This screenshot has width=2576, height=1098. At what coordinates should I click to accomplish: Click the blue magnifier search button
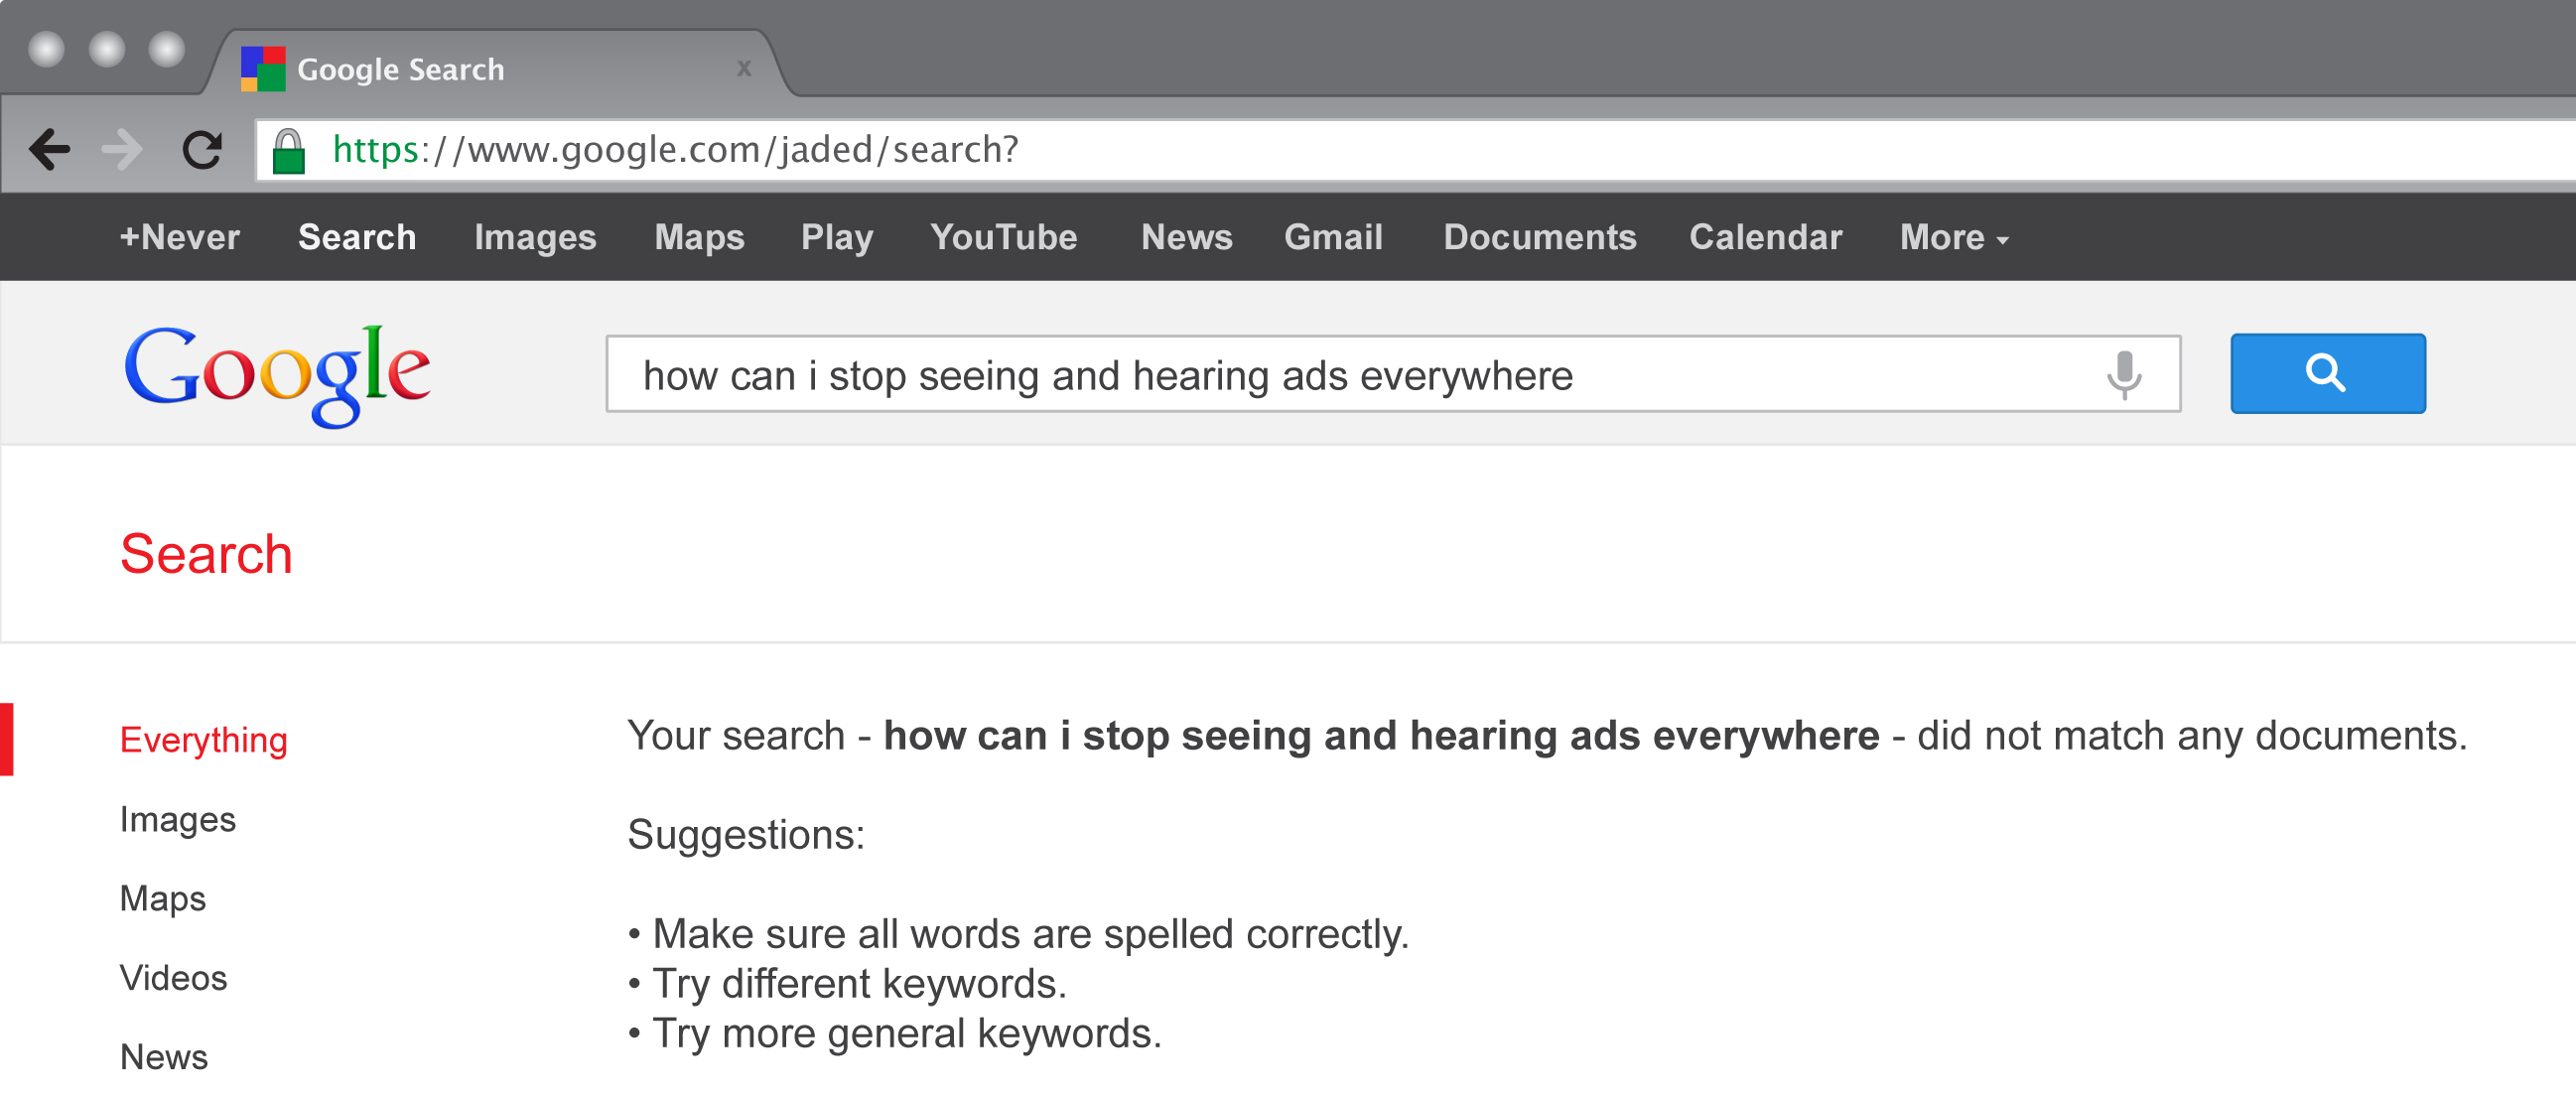pyautogui.click(x=2327, y=373)
